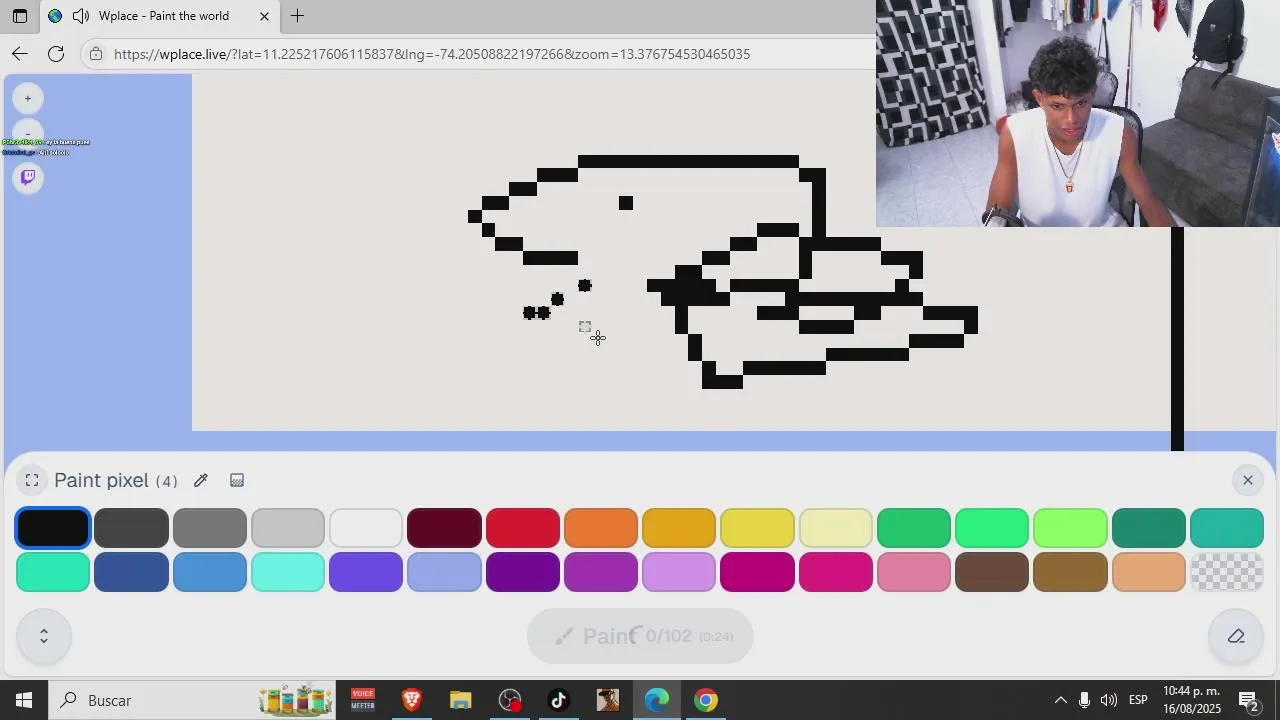
Task: Activate the eraser tool
Action: tap(1236, 636)
